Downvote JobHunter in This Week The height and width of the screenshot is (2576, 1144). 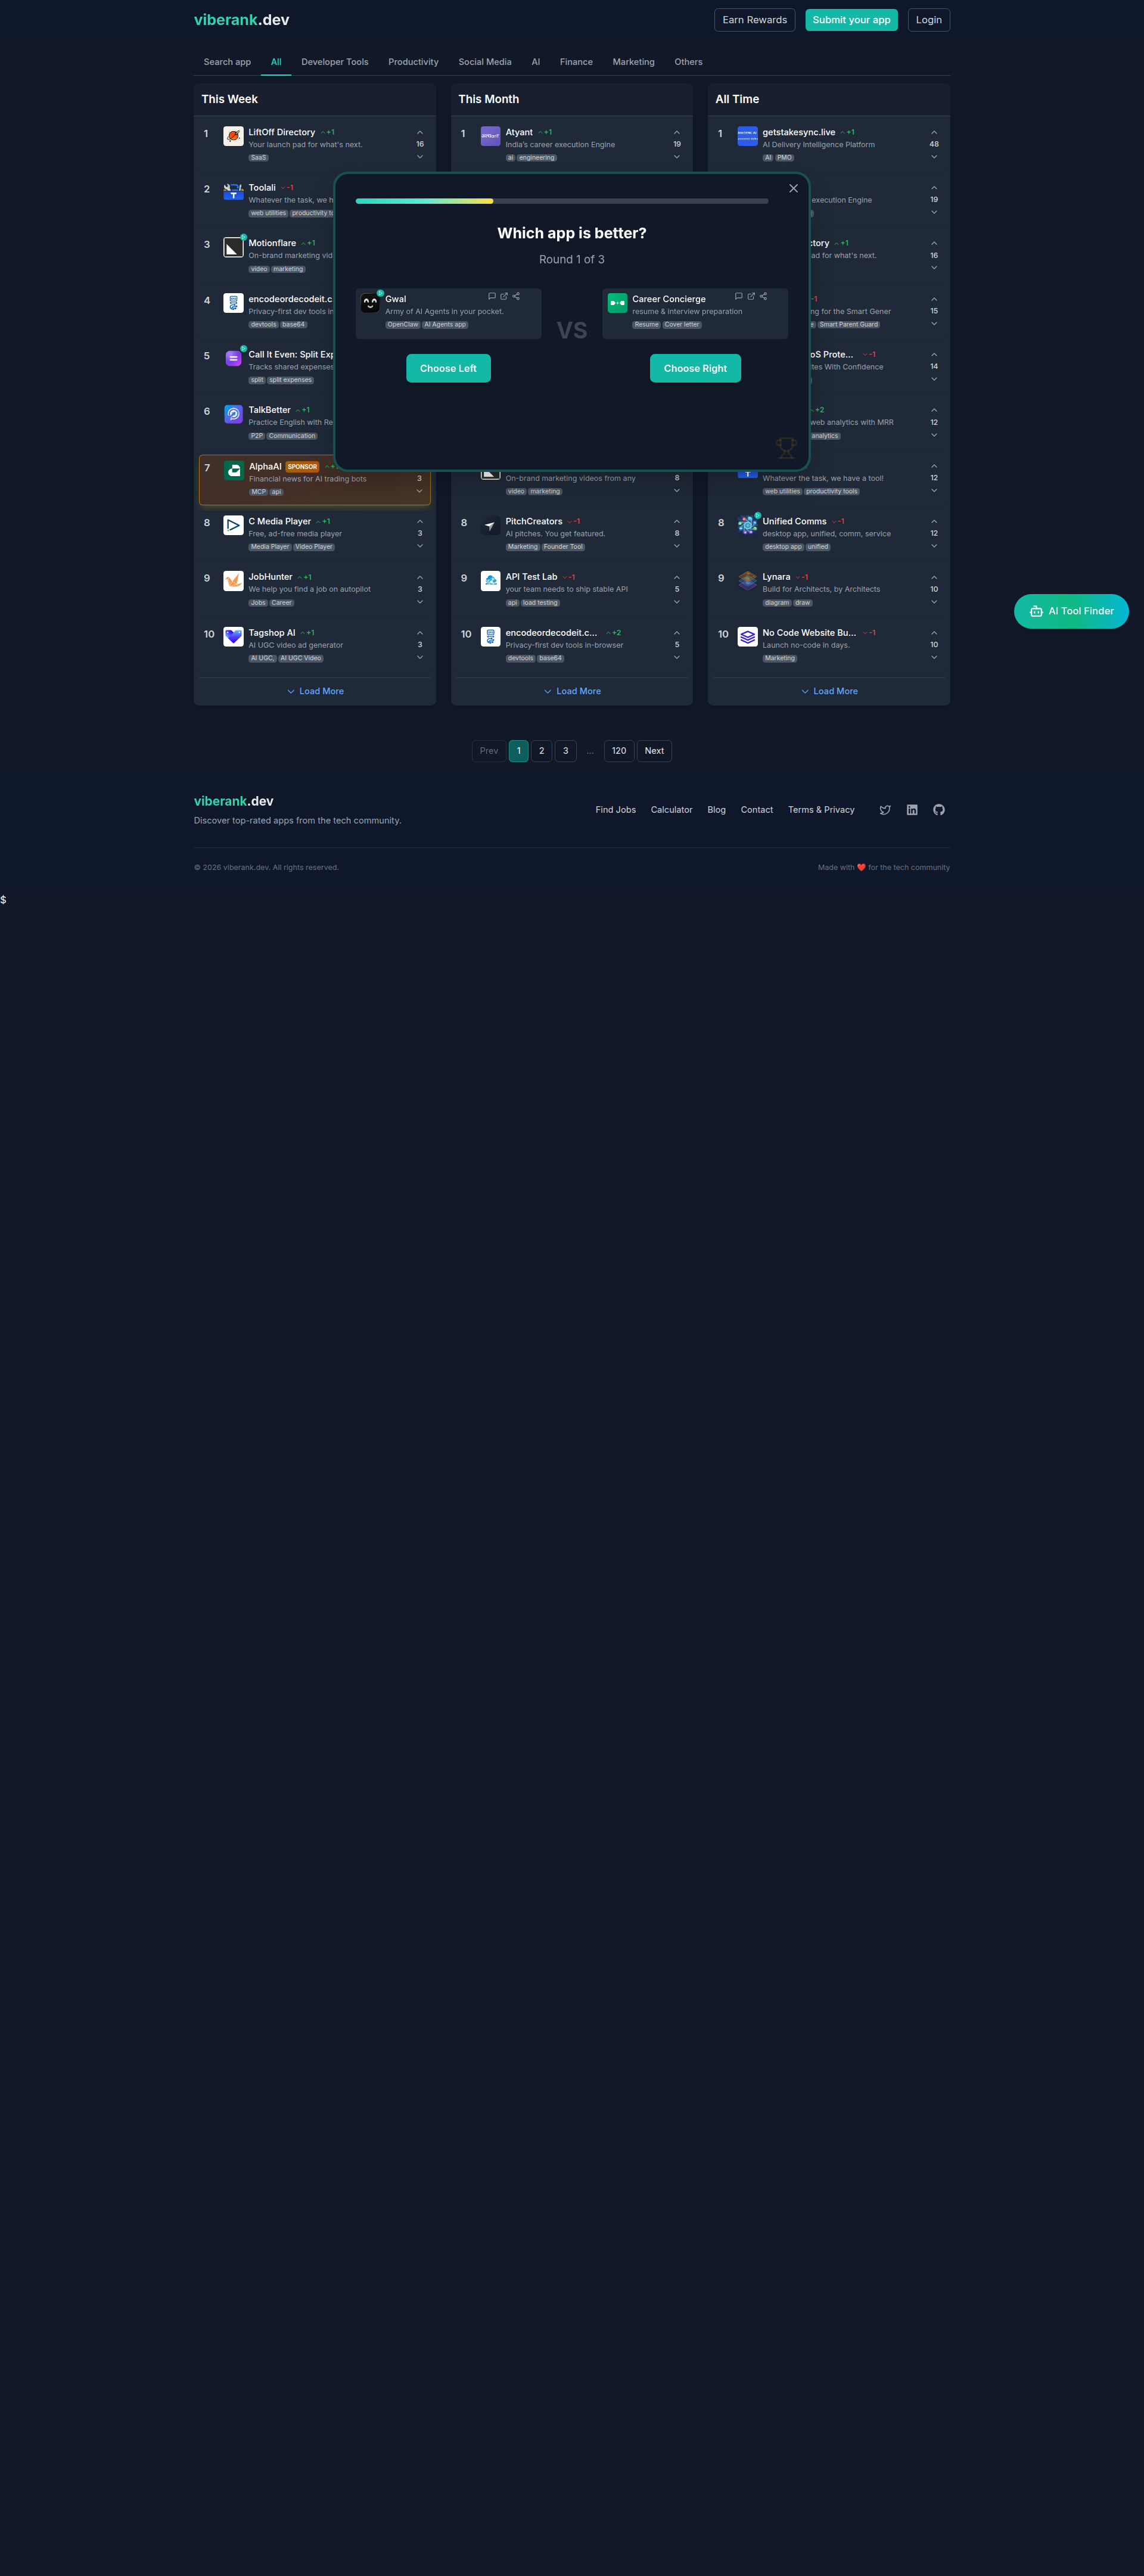(x=420, y=602)
